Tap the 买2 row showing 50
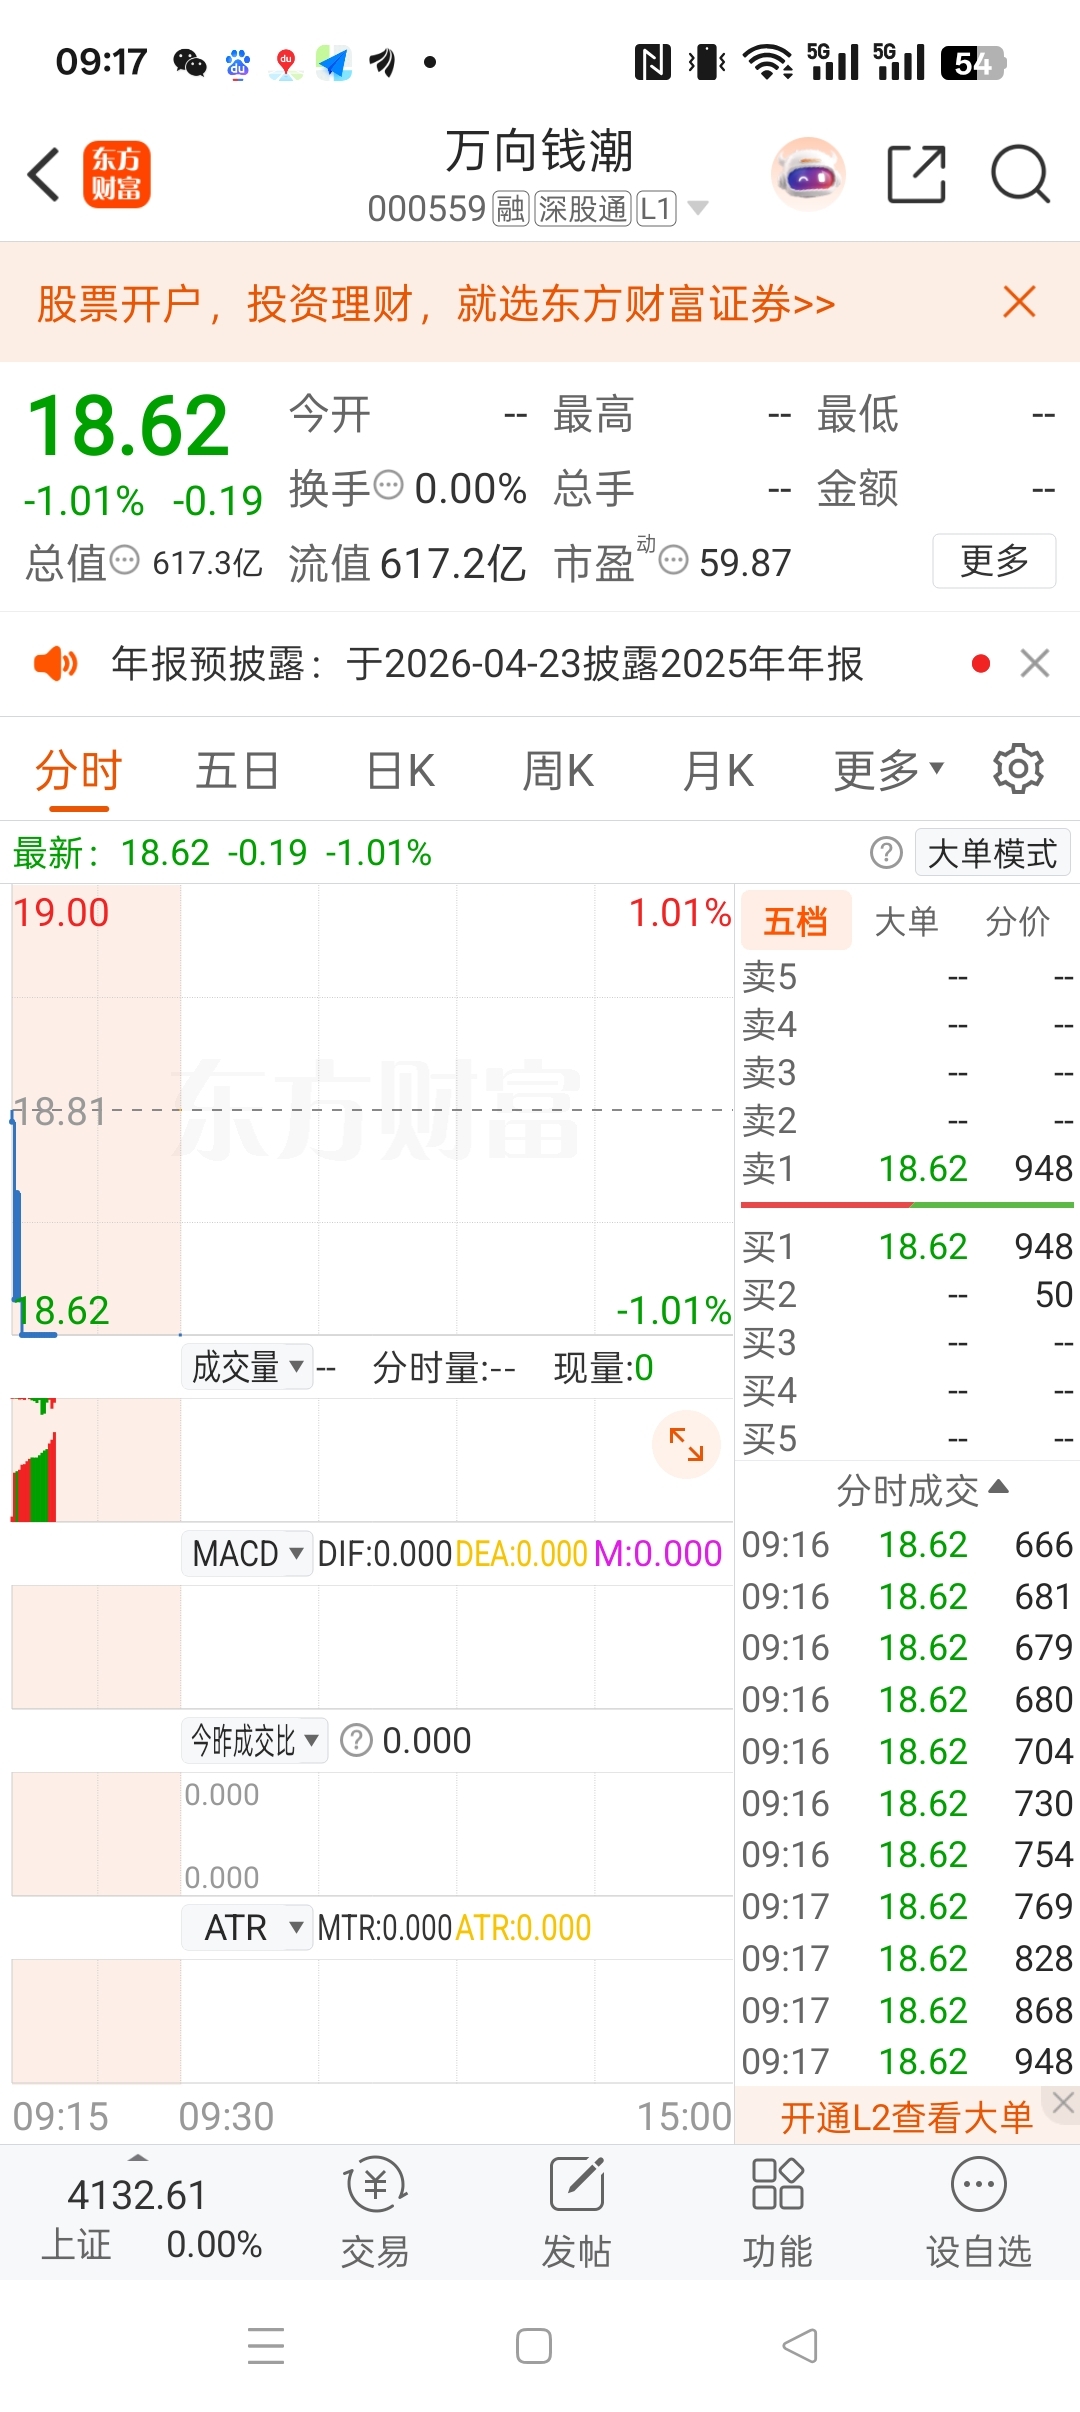Image resolution: width=1080 pixels, height=2412 pixels. 907,1294
